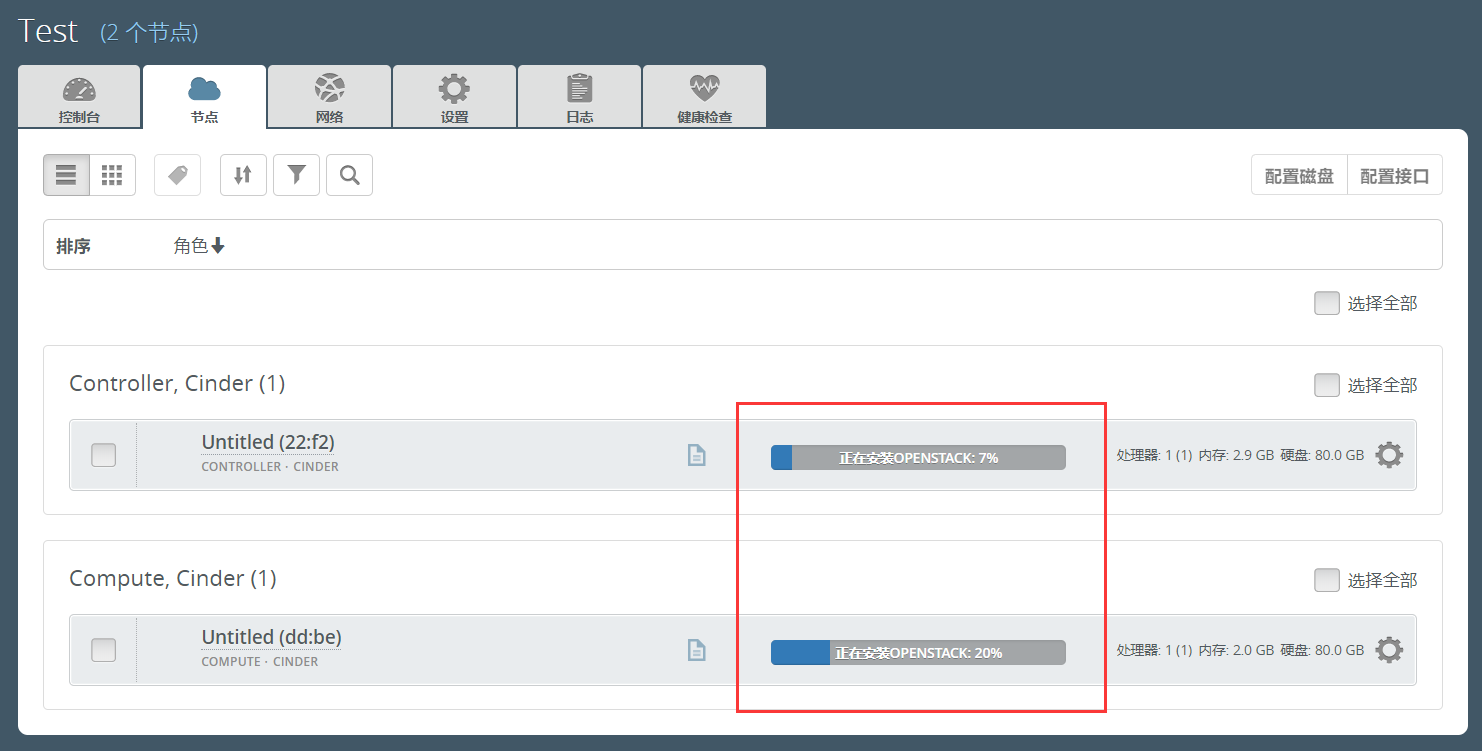This screenshot has height=751, width=1482.
Task: Click the OpenStack 7% installation progress bar
Action: (x=917, y=456)
